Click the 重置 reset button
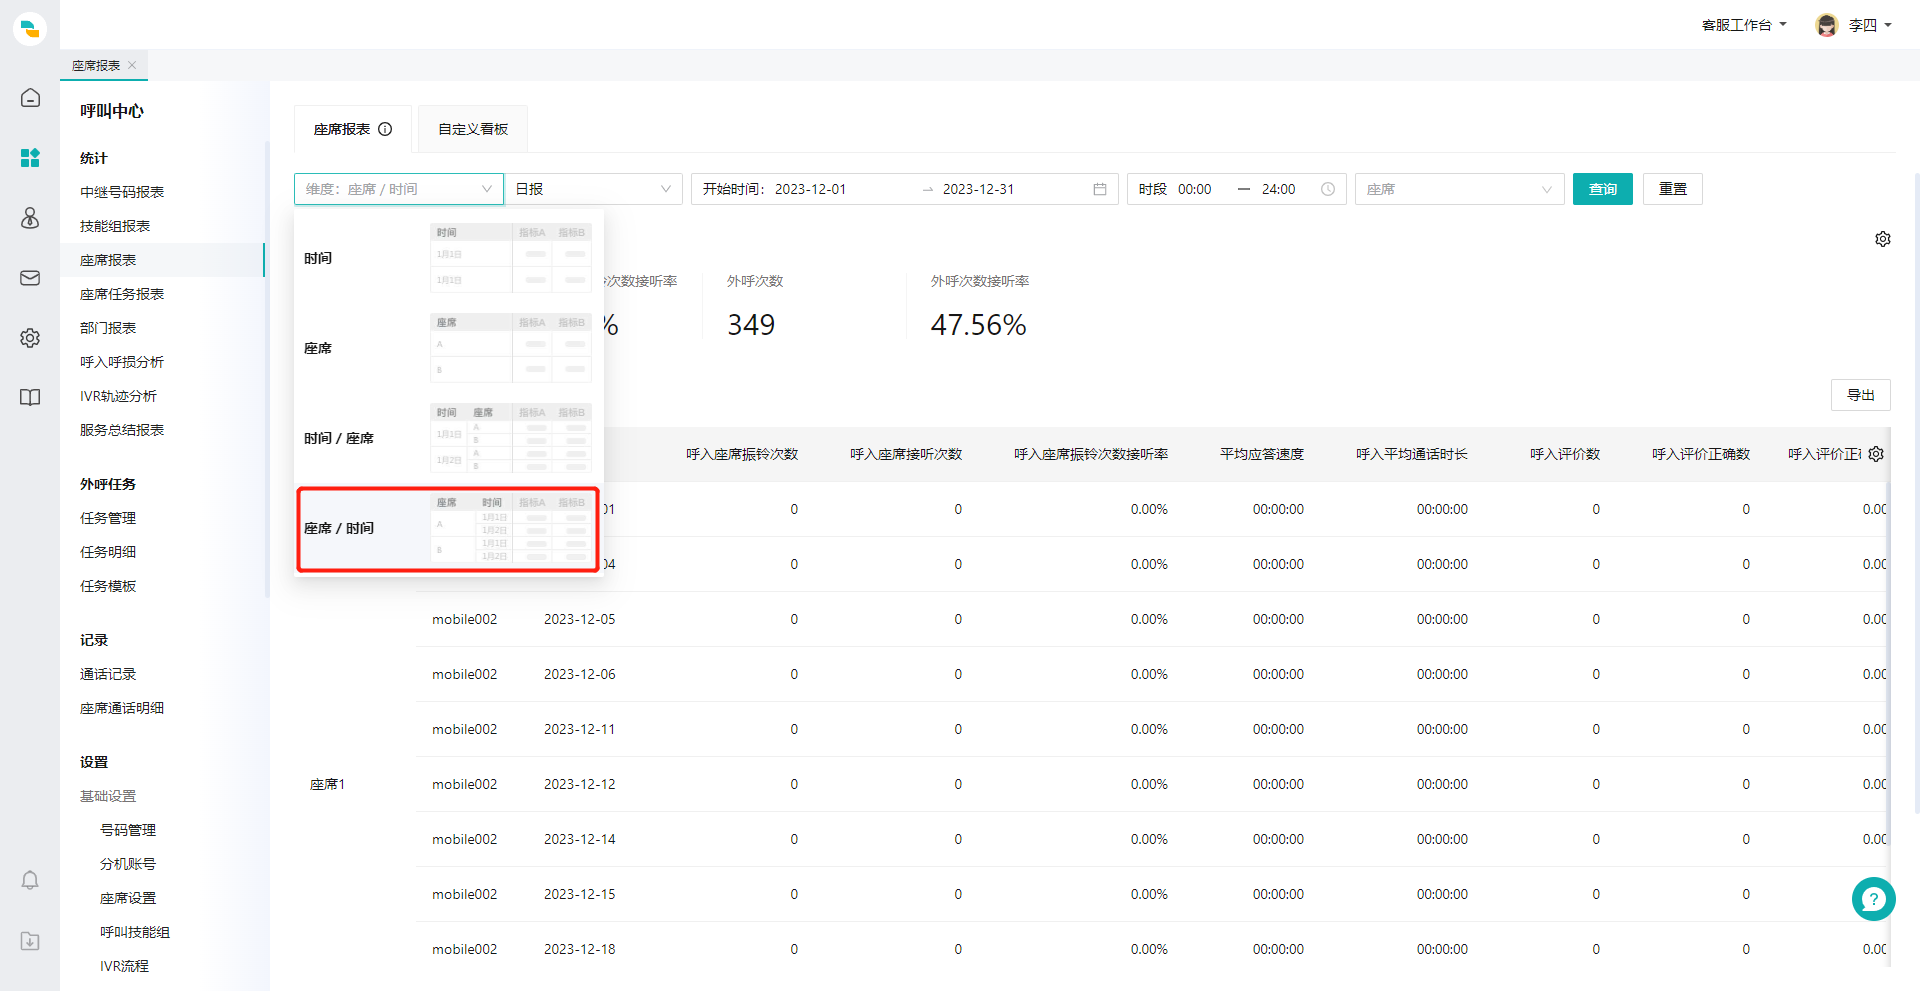Screen dimensions: 1920x991 point(1673,189)
